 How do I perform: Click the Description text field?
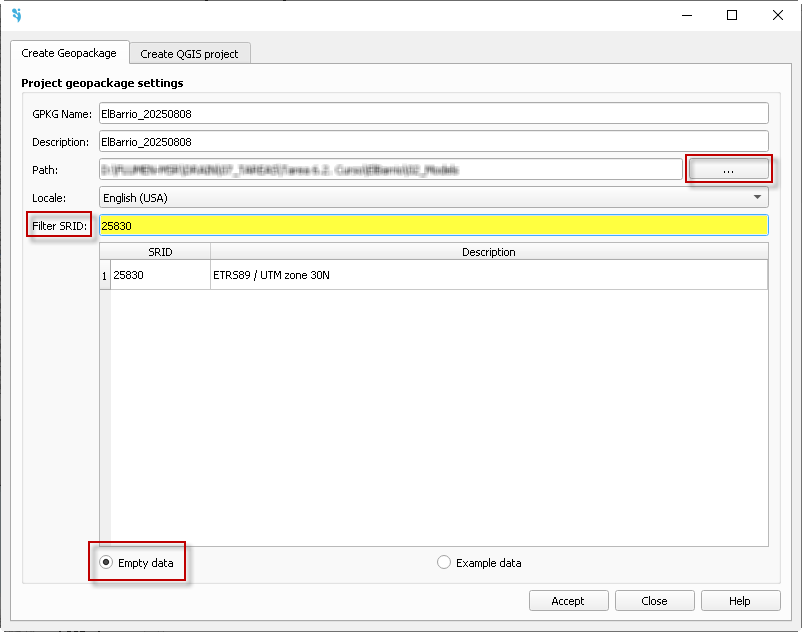click(433, 142)
